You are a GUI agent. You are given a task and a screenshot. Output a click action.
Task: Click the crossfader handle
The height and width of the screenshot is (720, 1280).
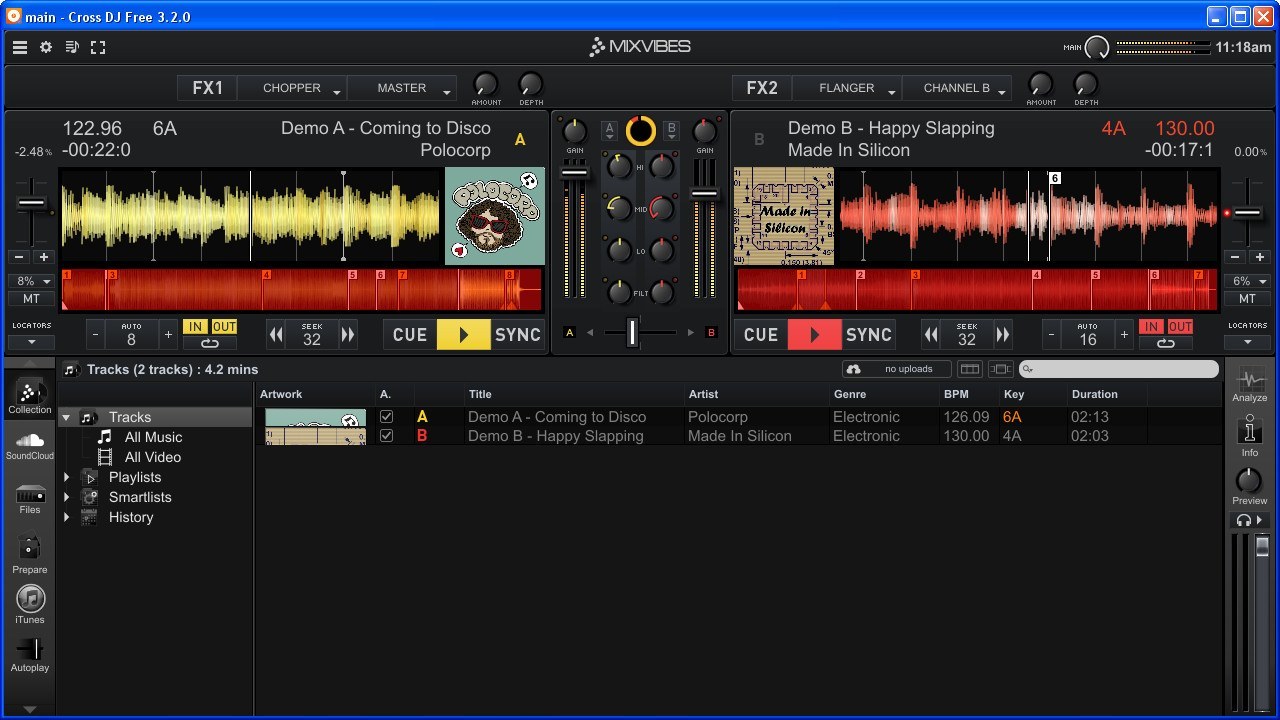click(x=632, y=332)
